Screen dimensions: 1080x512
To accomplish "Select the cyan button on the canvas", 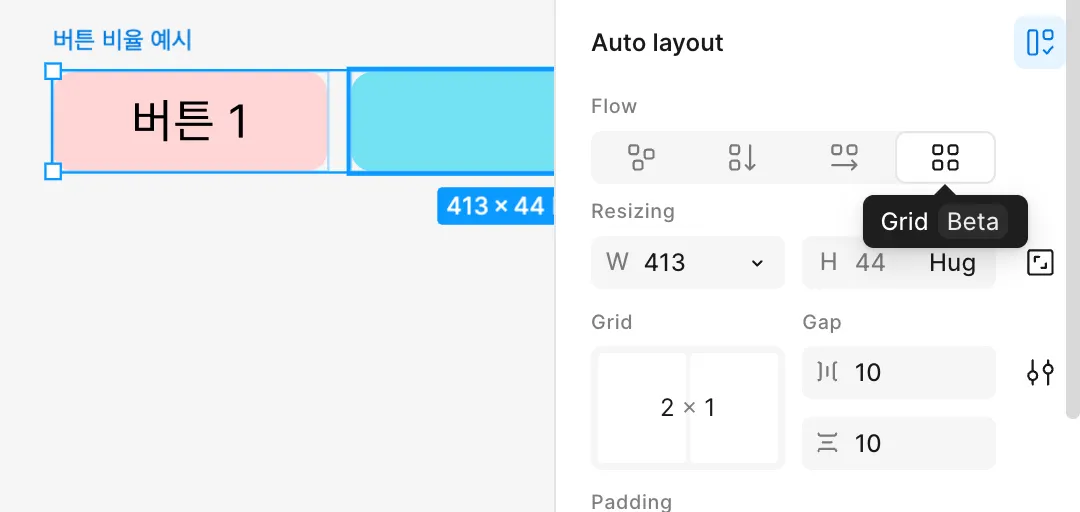I will (452, 120).
